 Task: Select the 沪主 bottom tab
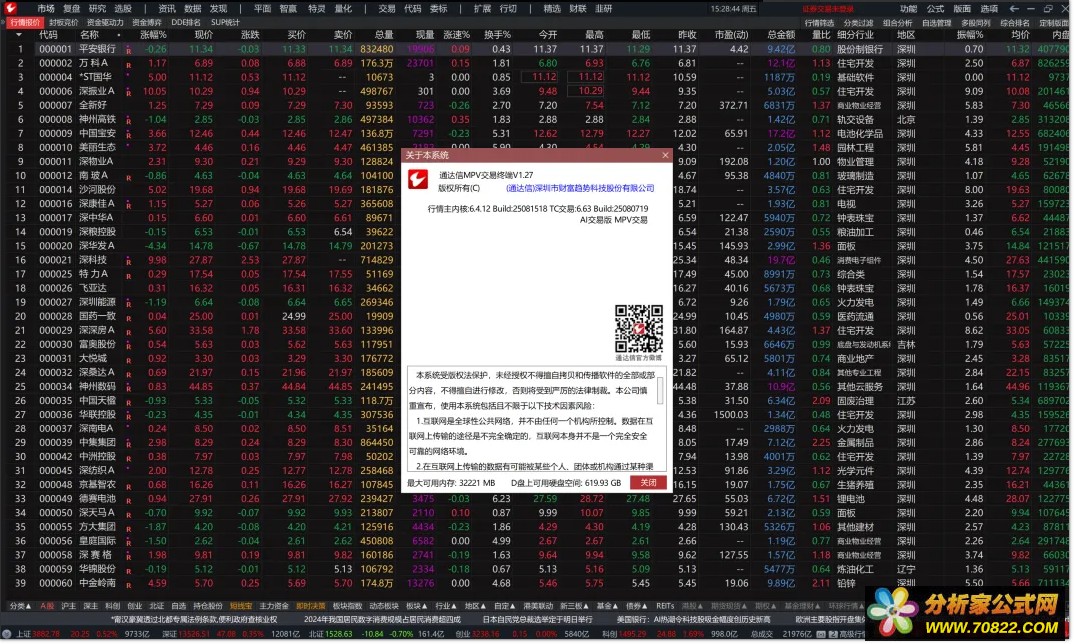click(x=69, y=606)
